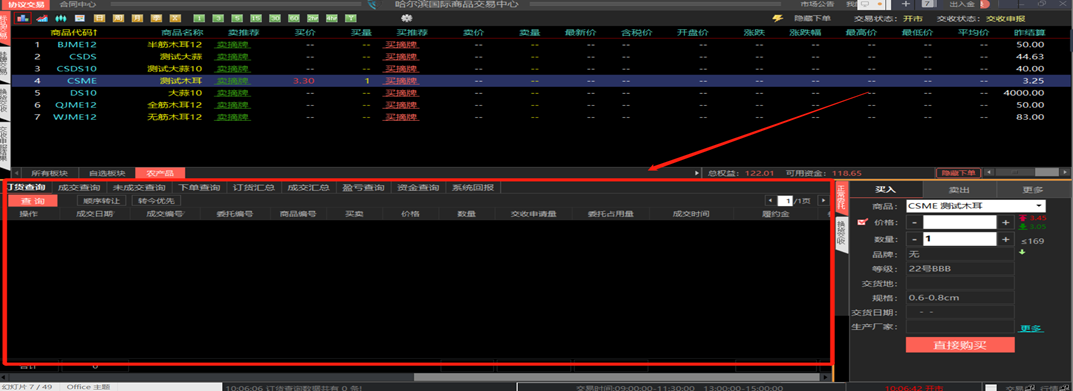Screen dimensions: 1073x391
Task: Open the trend line chart icon
Action: 42,18
